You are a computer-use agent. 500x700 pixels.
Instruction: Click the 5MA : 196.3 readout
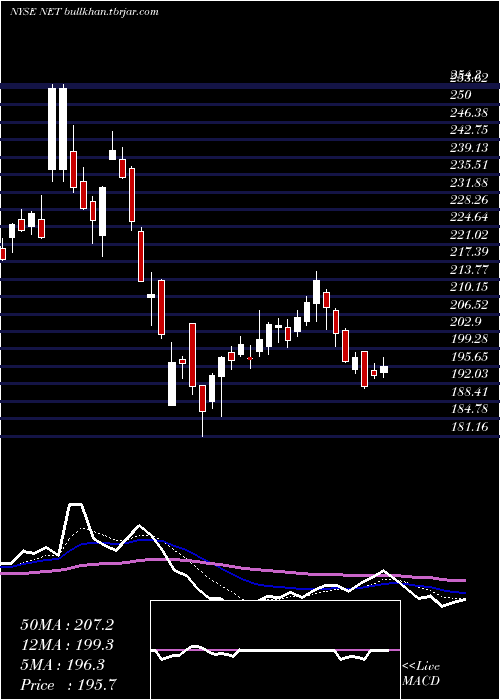[62, 665]
